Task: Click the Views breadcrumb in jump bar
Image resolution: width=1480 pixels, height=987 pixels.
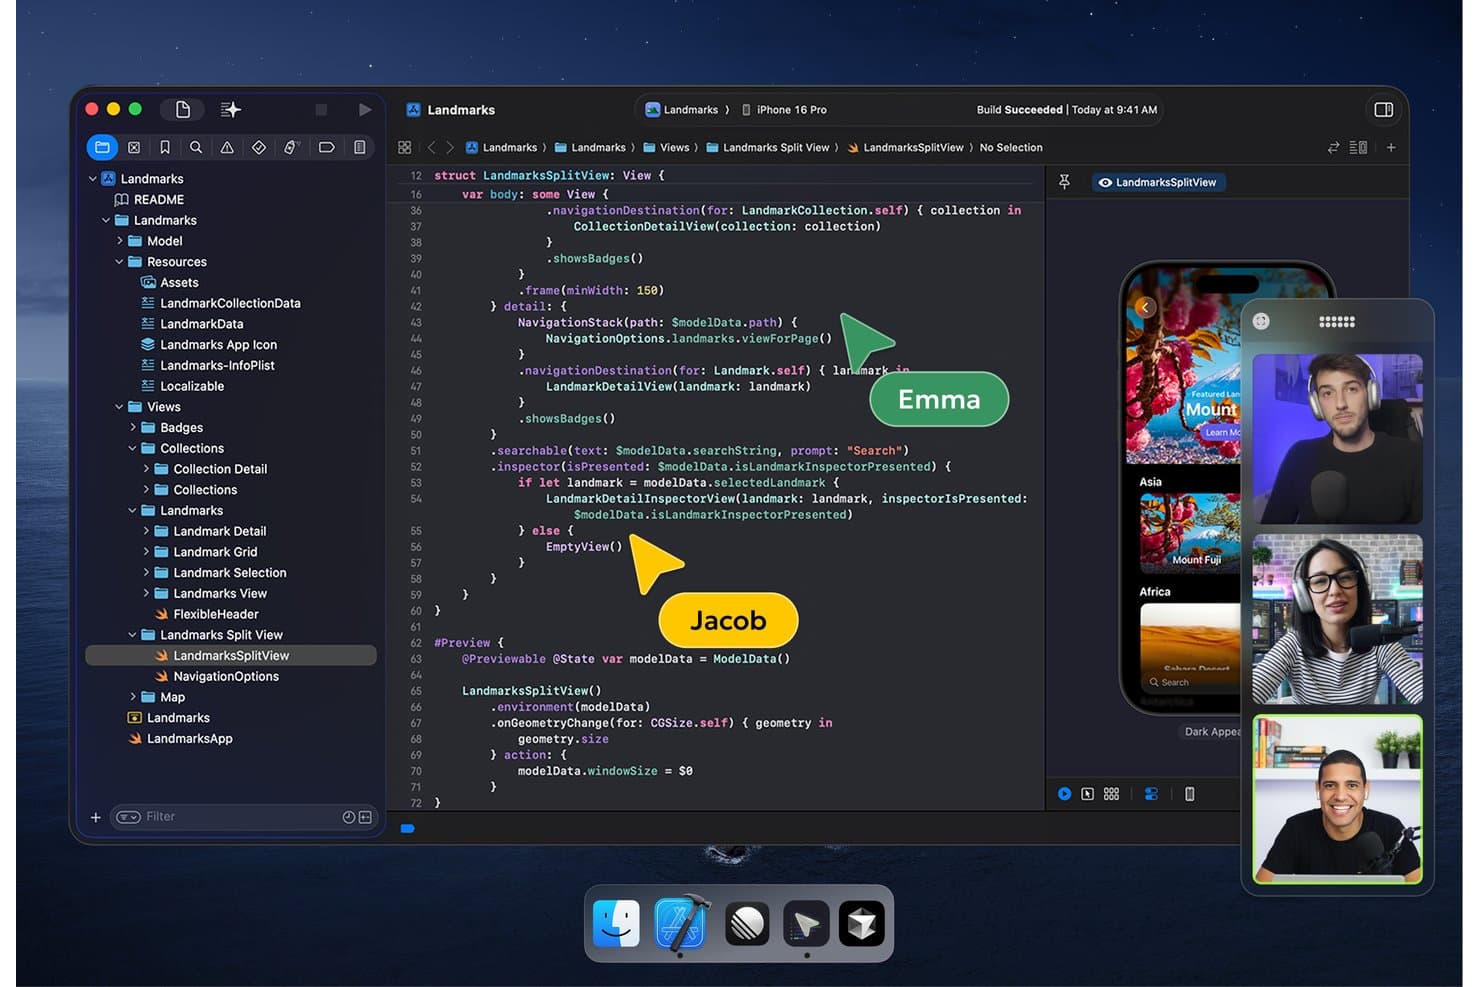Action: [x=666, y=147]
